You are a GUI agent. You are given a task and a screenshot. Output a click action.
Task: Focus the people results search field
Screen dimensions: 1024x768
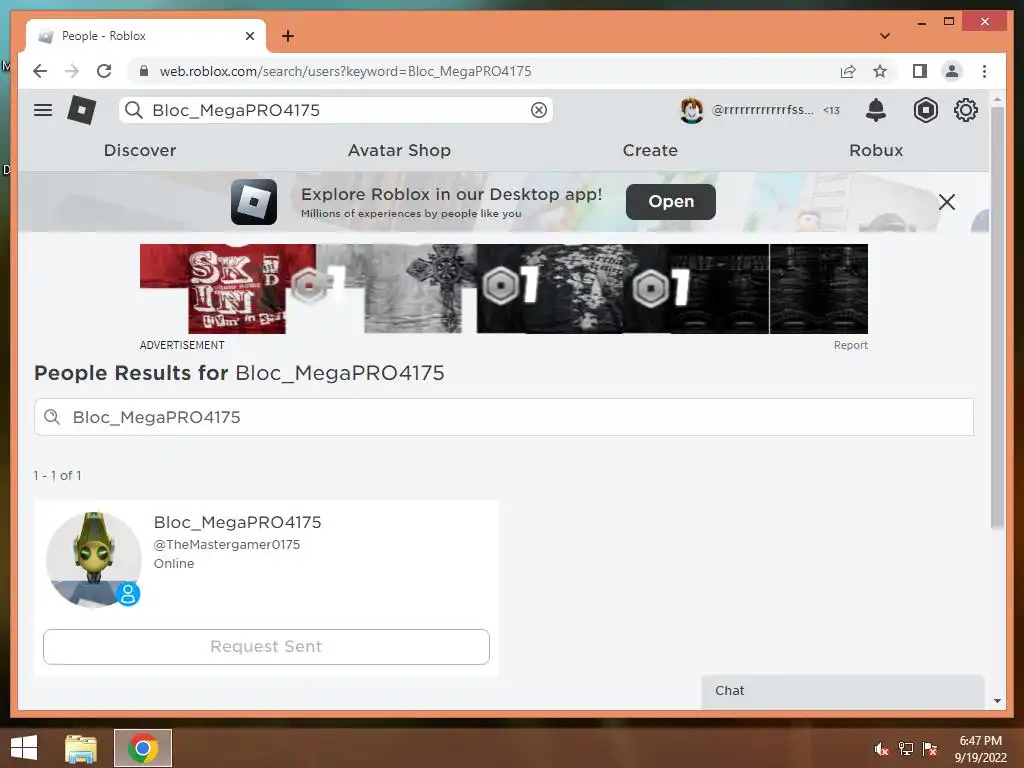tap(504, 417)
